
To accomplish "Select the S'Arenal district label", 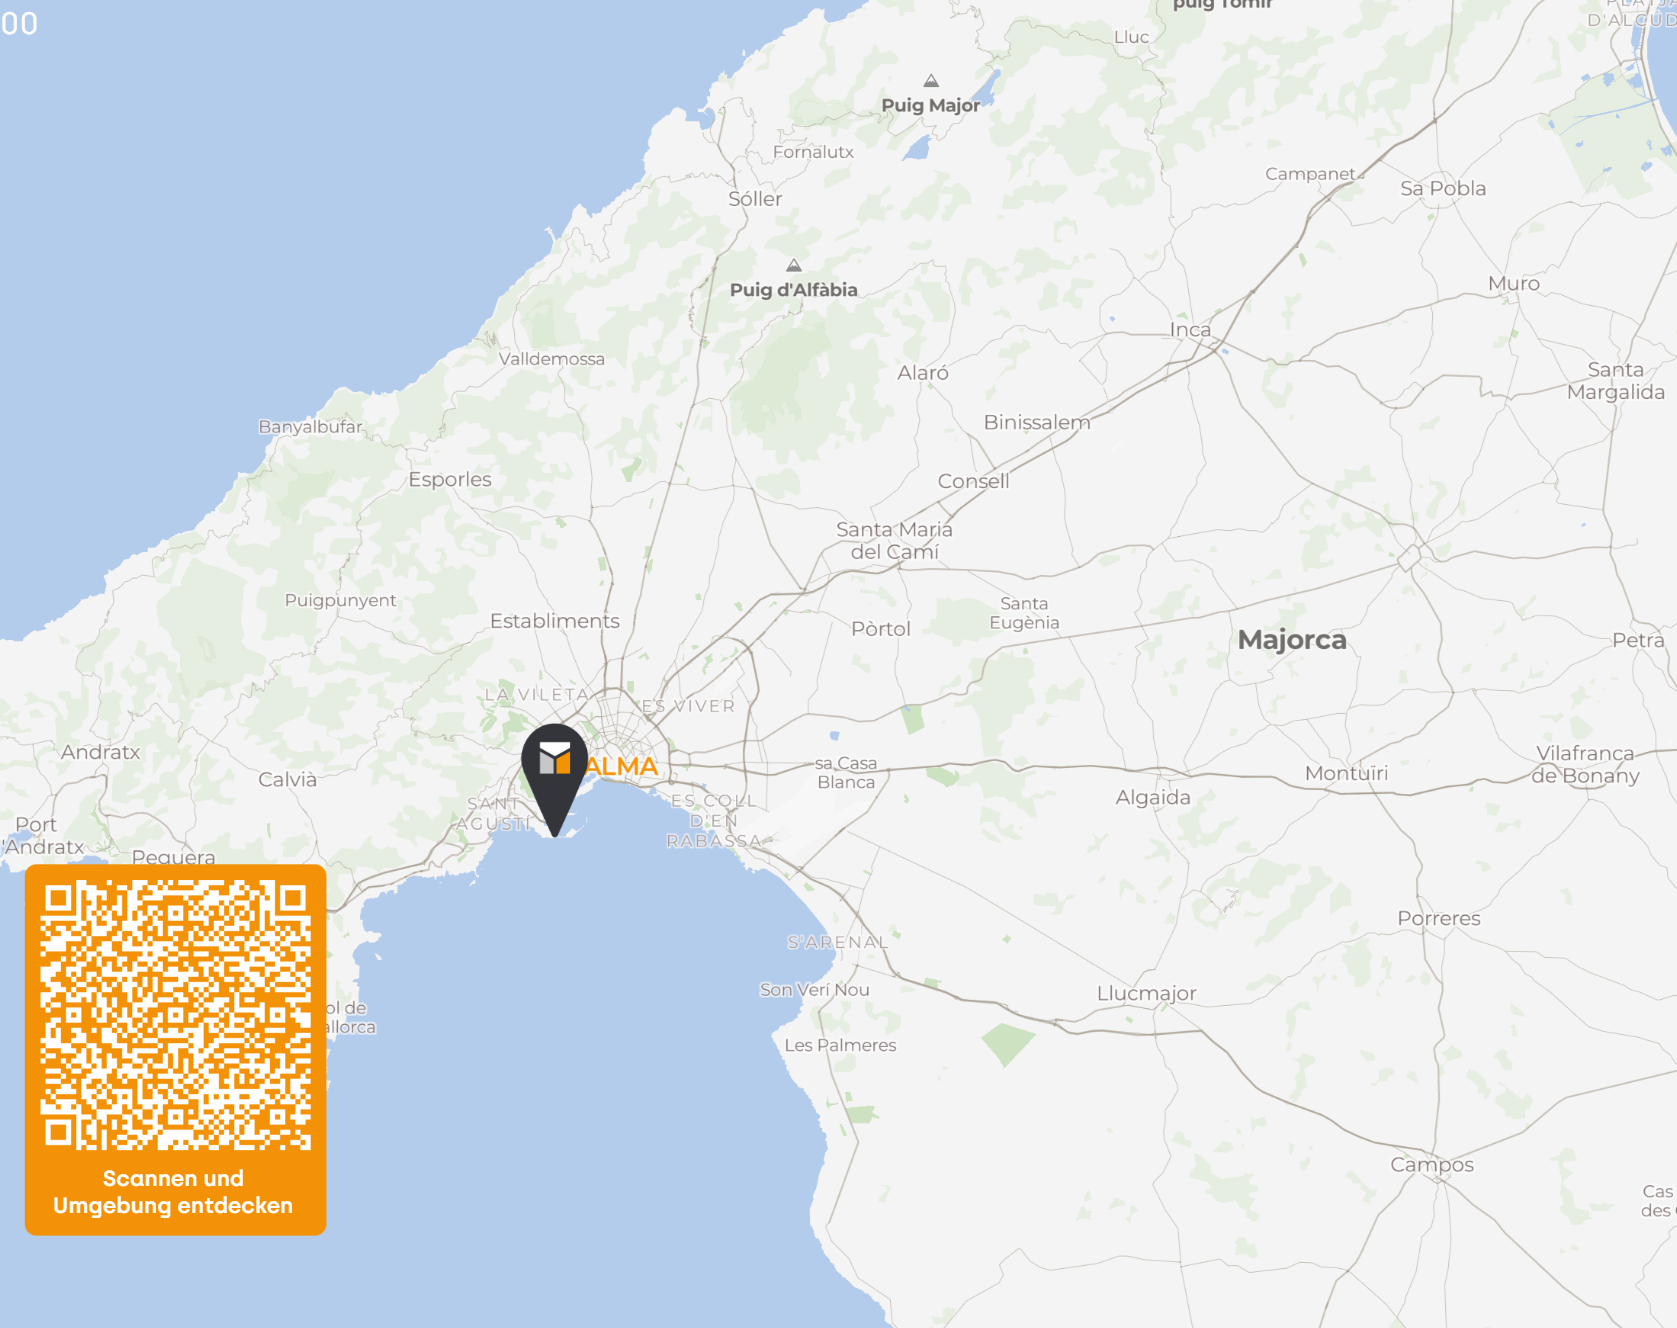I will 837,942.
